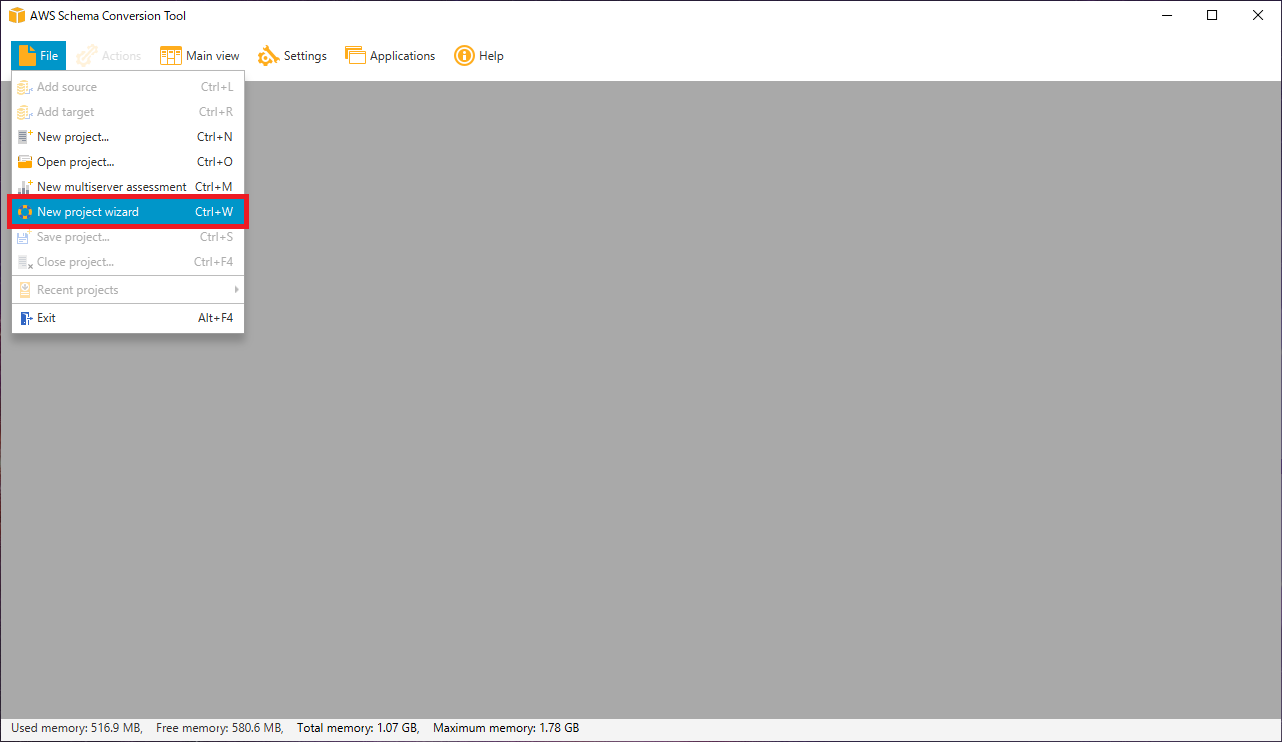Viewport: 1282px width, 742px height.
Task: Choose Open project... from File menu
Action: point(76,162)
